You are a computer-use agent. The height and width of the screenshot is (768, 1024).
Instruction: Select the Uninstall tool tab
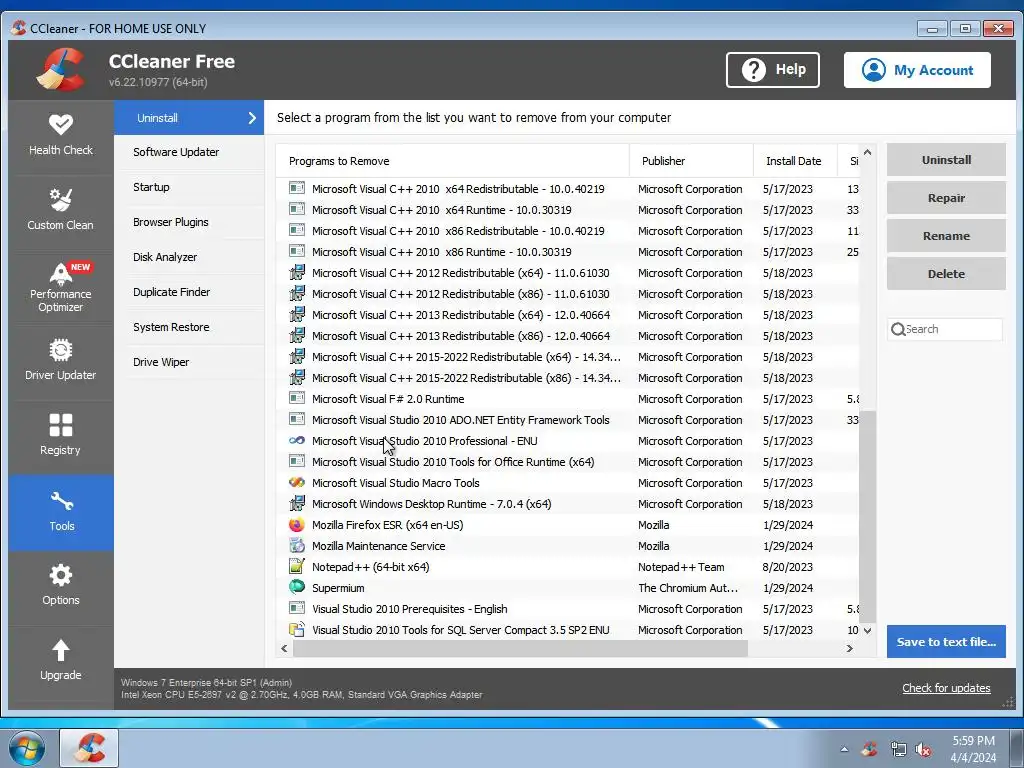tap(189, 118)
